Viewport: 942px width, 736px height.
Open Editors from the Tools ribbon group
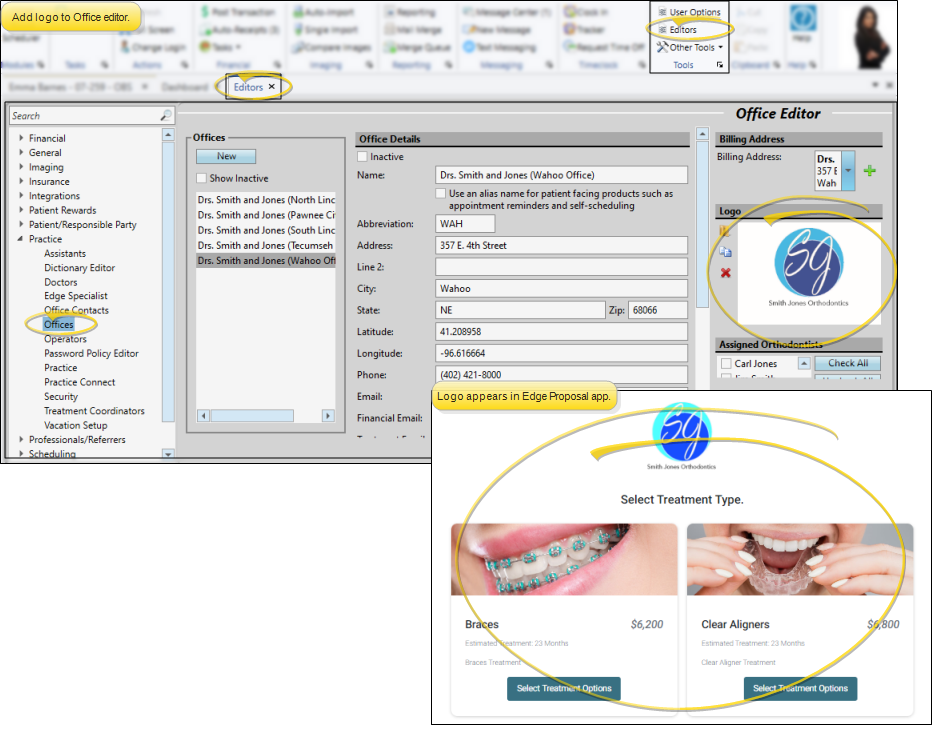[682, 30]
